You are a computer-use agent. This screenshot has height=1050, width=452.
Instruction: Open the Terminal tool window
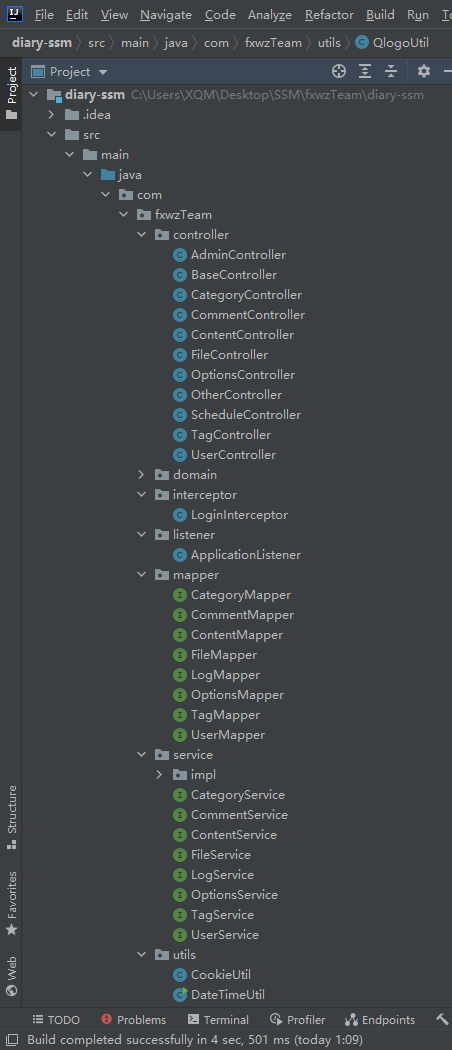click(x=218, y=1020)
